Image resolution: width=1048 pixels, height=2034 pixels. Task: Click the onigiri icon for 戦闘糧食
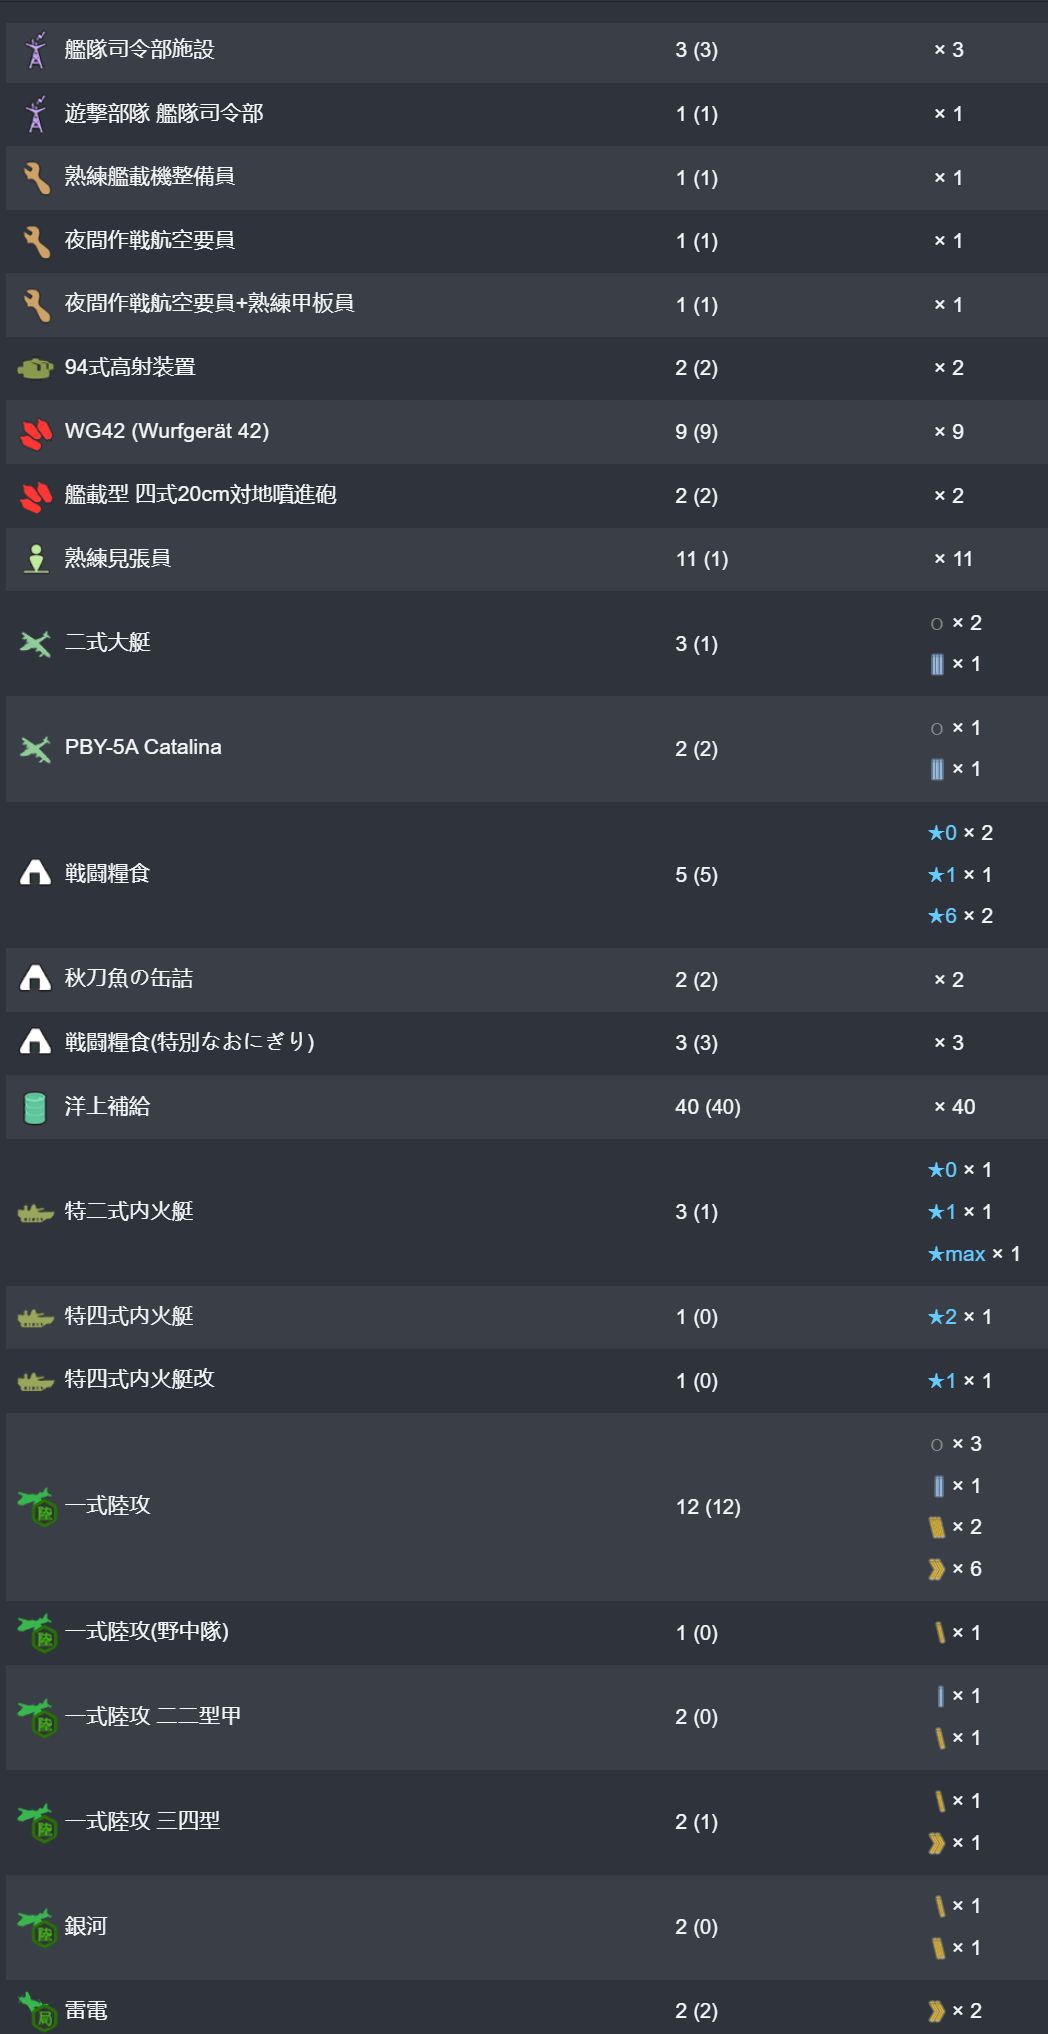pyautogui.click(x=35, y=873)
